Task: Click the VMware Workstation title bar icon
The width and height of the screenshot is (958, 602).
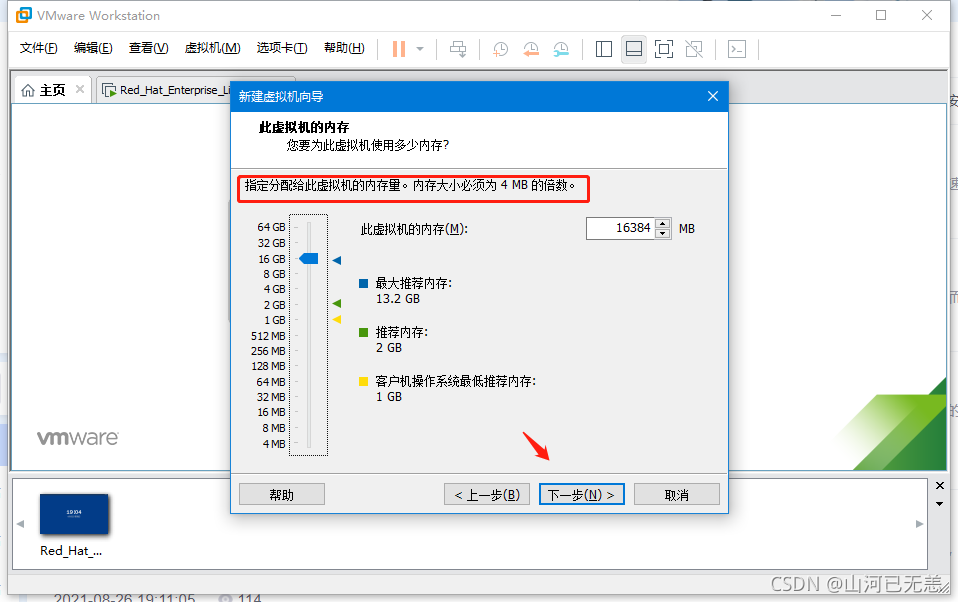Action: (x=24, y=15)
